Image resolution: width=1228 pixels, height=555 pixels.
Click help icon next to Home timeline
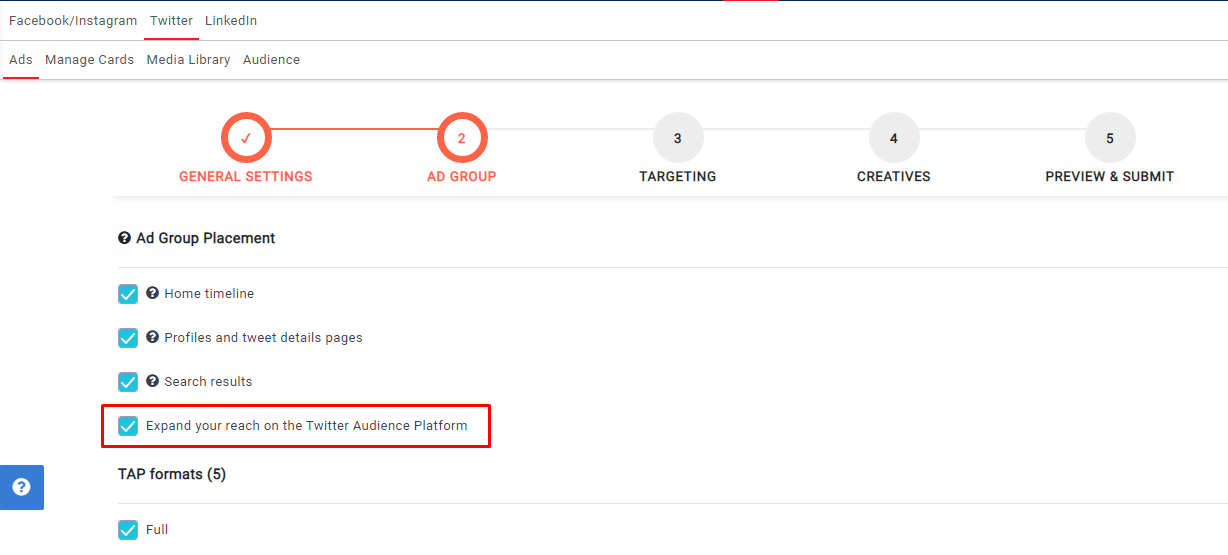(153, 293)
